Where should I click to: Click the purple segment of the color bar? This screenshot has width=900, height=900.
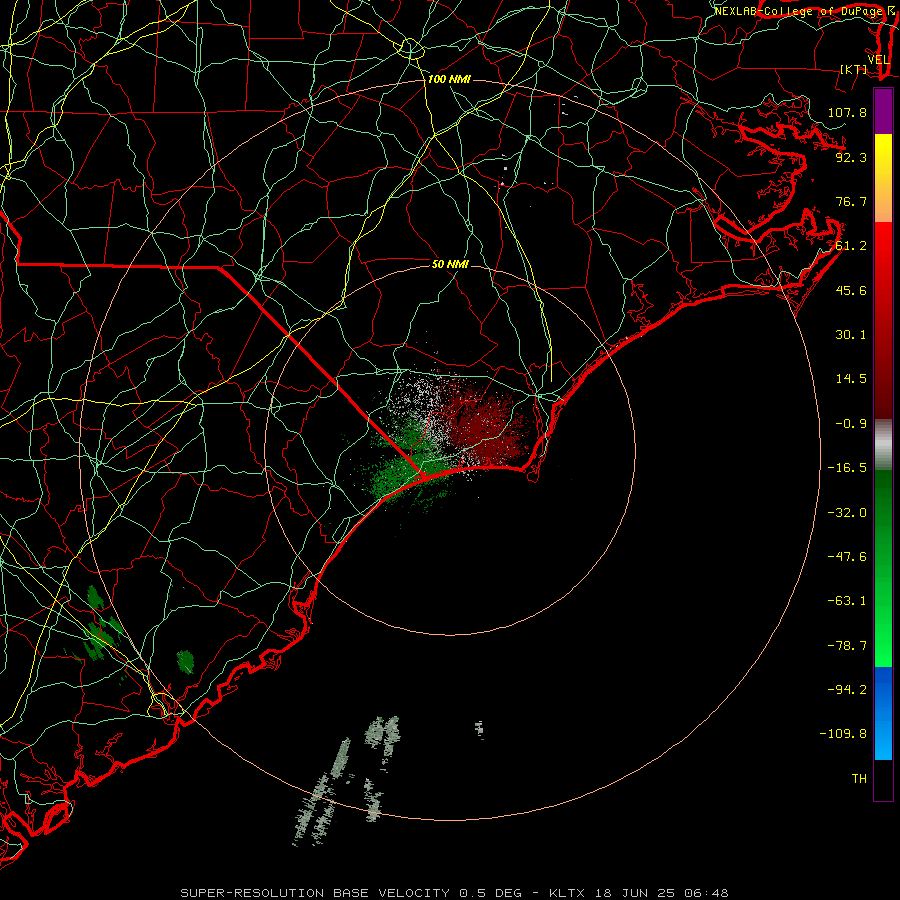tap(883, 111)
